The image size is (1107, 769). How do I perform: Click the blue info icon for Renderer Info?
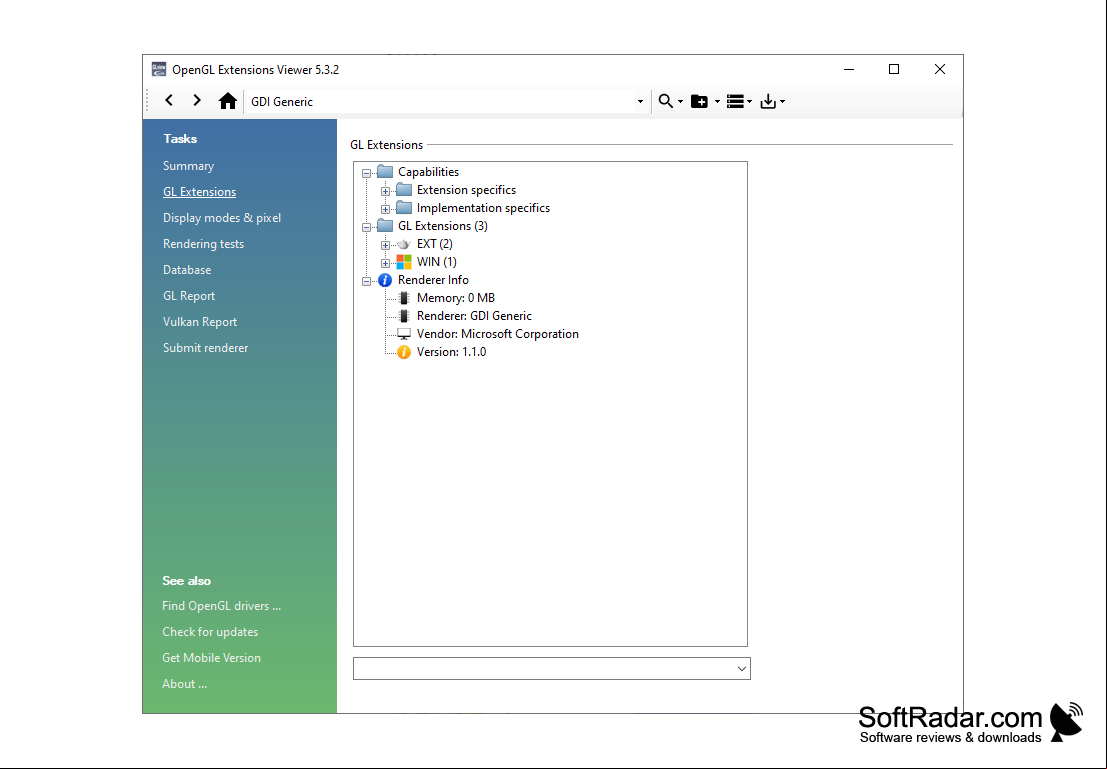point(385,280)
